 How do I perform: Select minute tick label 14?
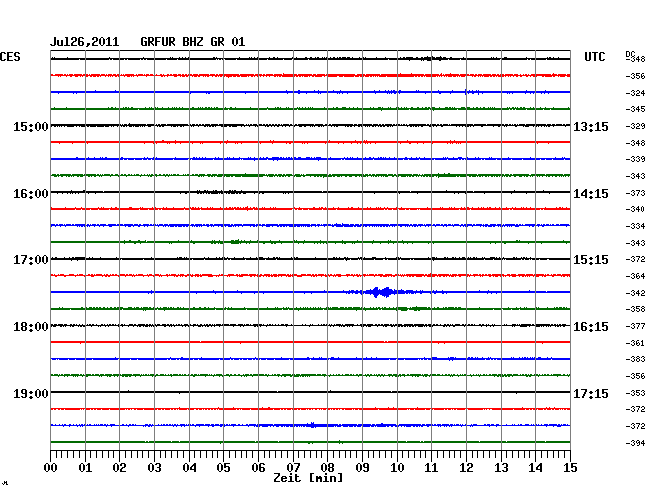point(535,468)
